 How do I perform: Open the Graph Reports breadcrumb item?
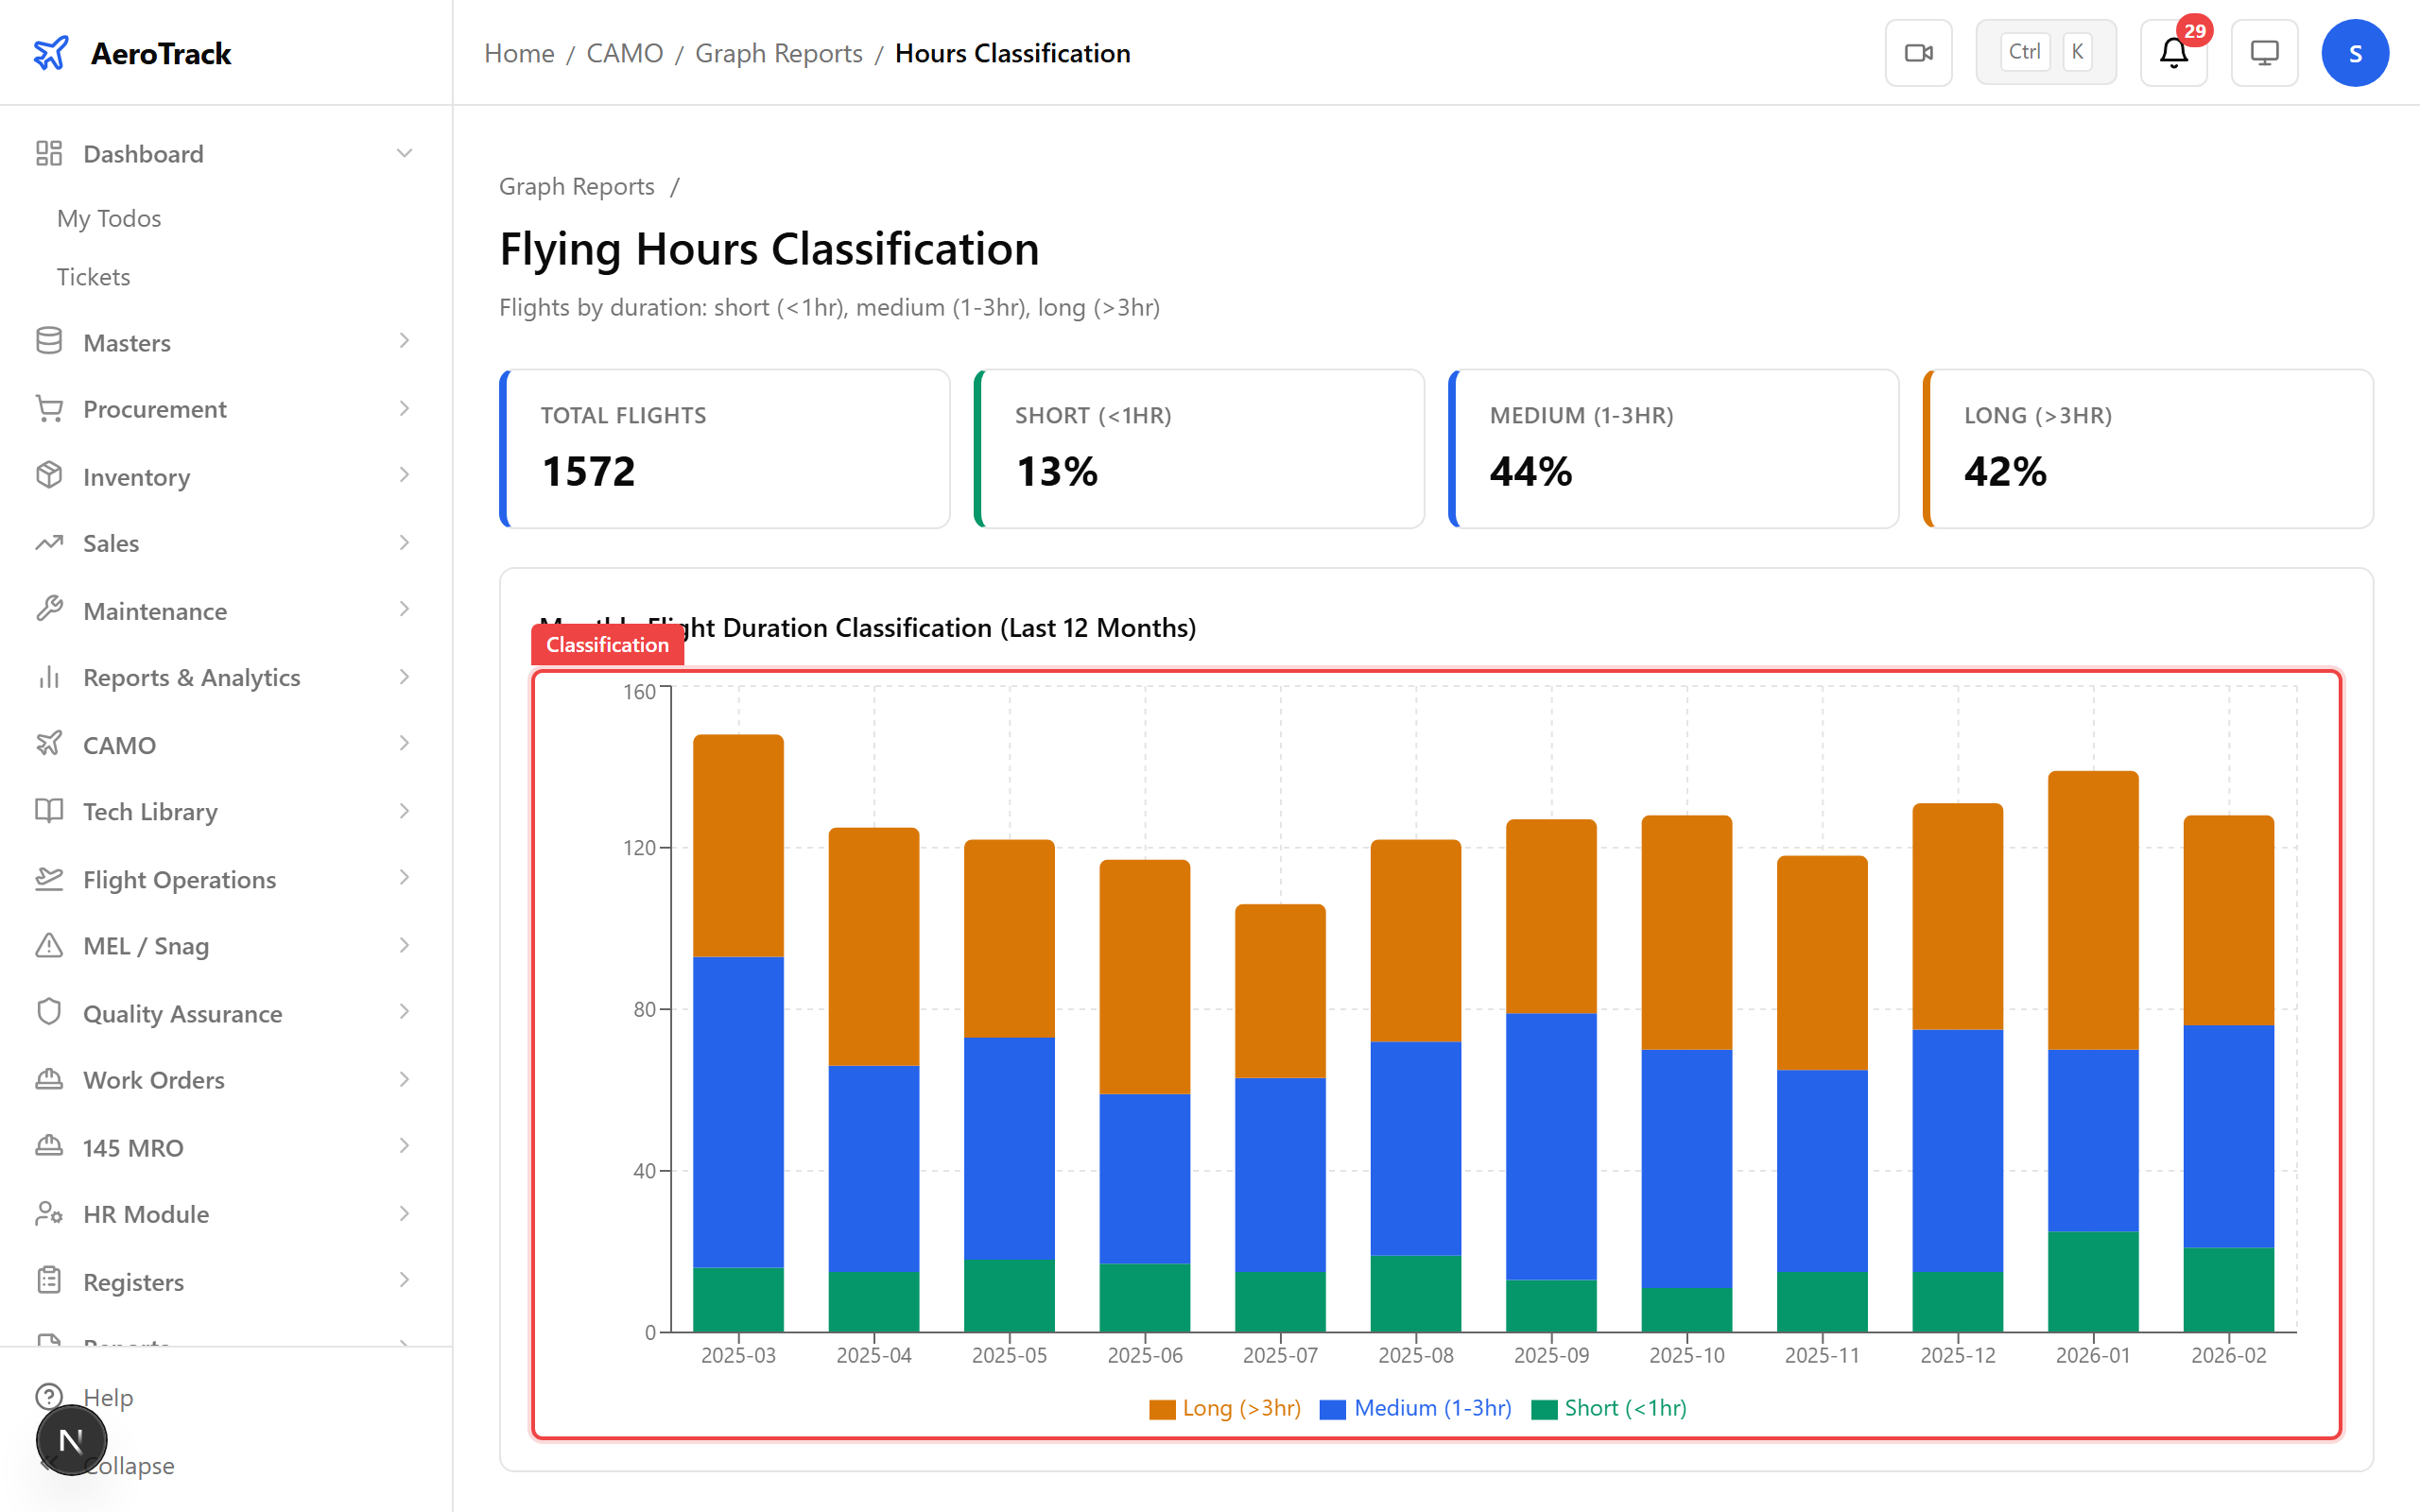[778, 52]
